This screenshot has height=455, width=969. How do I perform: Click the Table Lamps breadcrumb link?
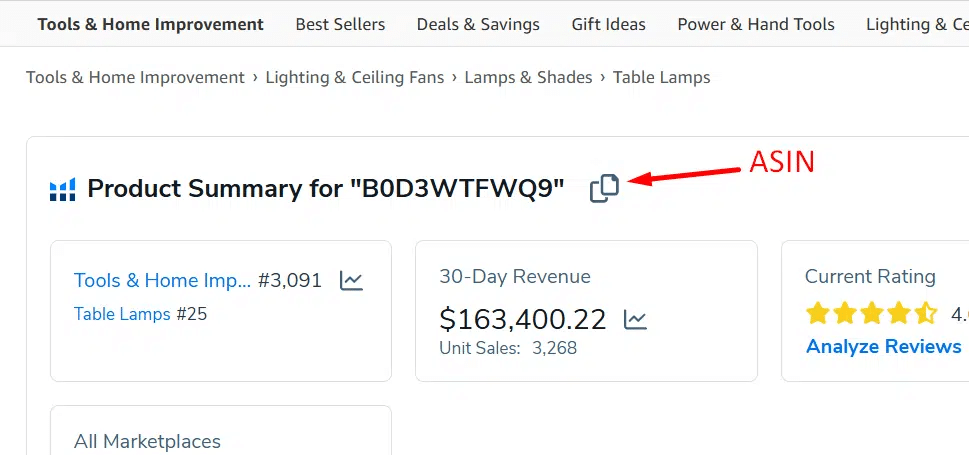point(661,77)
